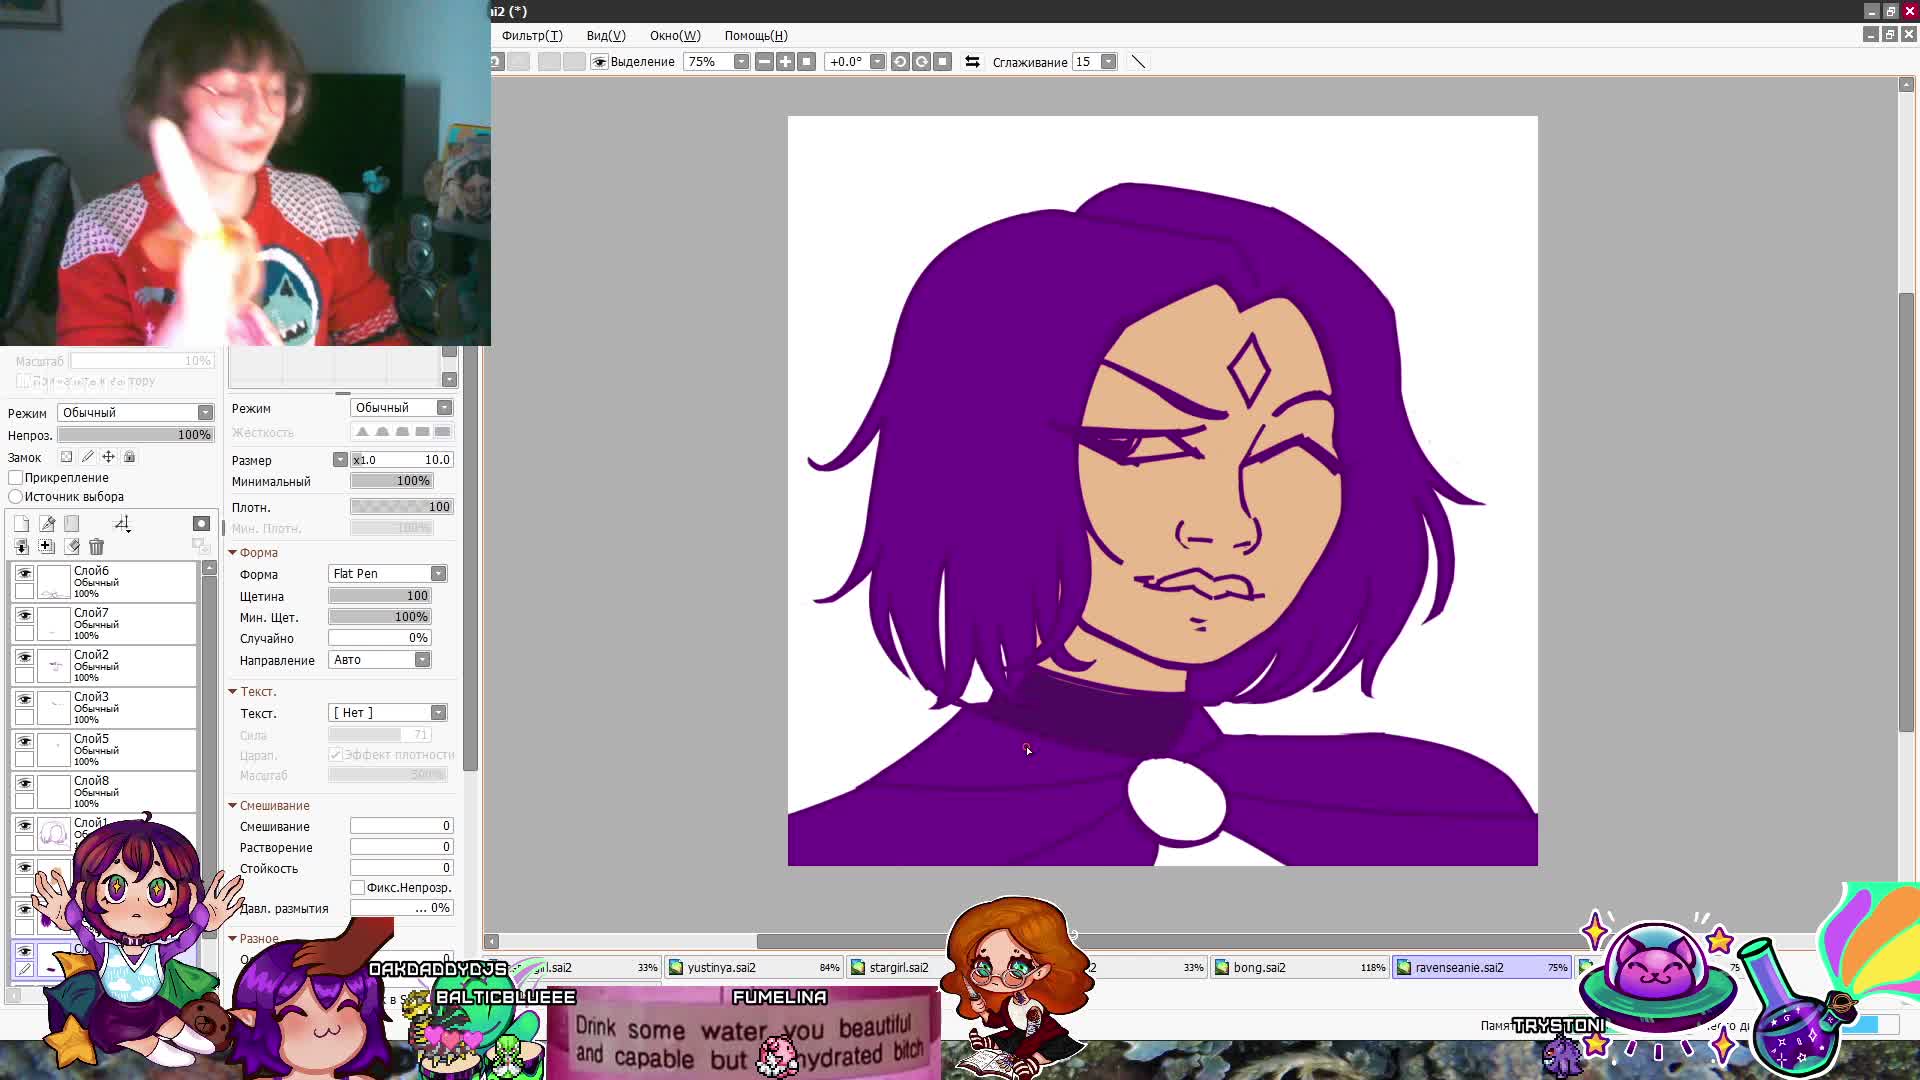Open the Форма Flat Pen dropdown
The image size is (1920, 1080).
point(387,574)
